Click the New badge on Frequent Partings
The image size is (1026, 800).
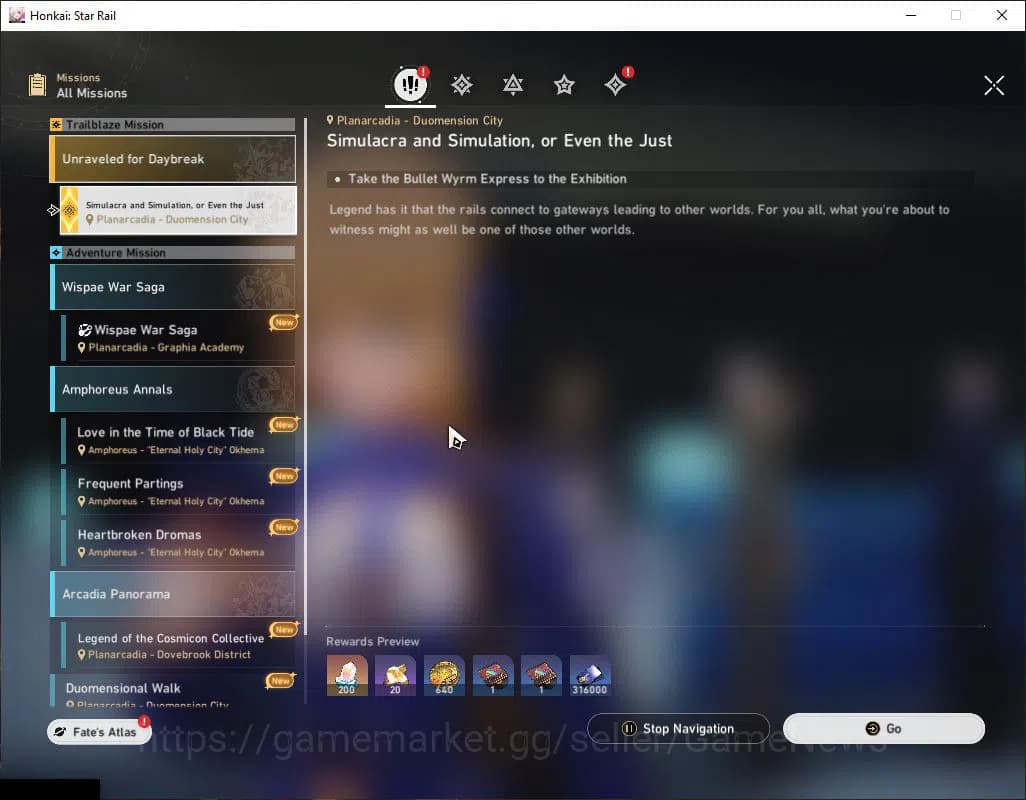(x=284, y=476)
